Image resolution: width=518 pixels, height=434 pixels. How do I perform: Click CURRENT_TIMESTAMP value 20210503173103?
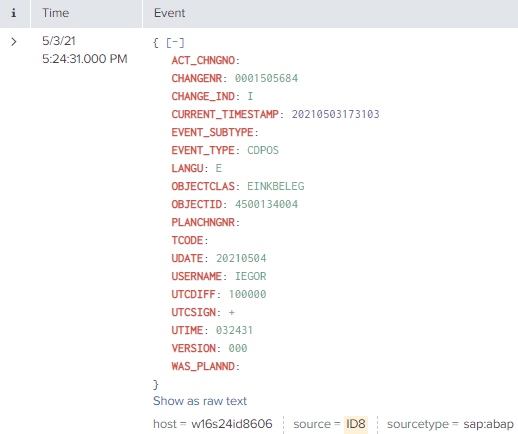click(x=336, y=114)
